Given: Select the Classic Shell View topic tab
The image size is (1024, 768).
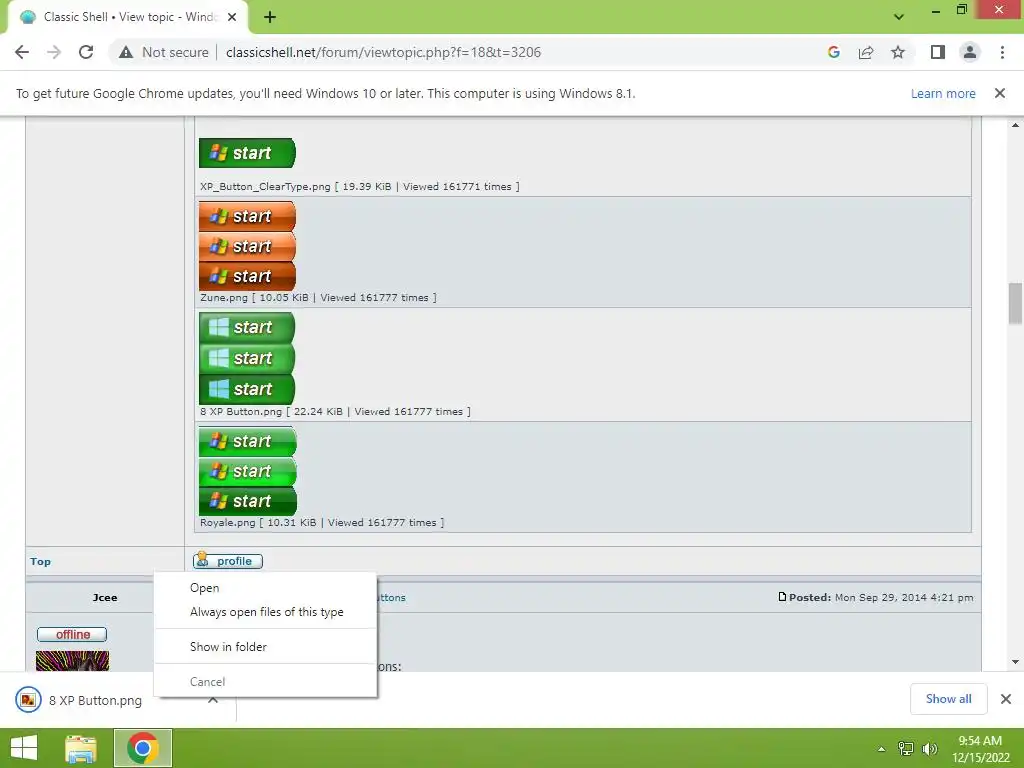Looking at the screenshot, I should [x=129, y=18].
